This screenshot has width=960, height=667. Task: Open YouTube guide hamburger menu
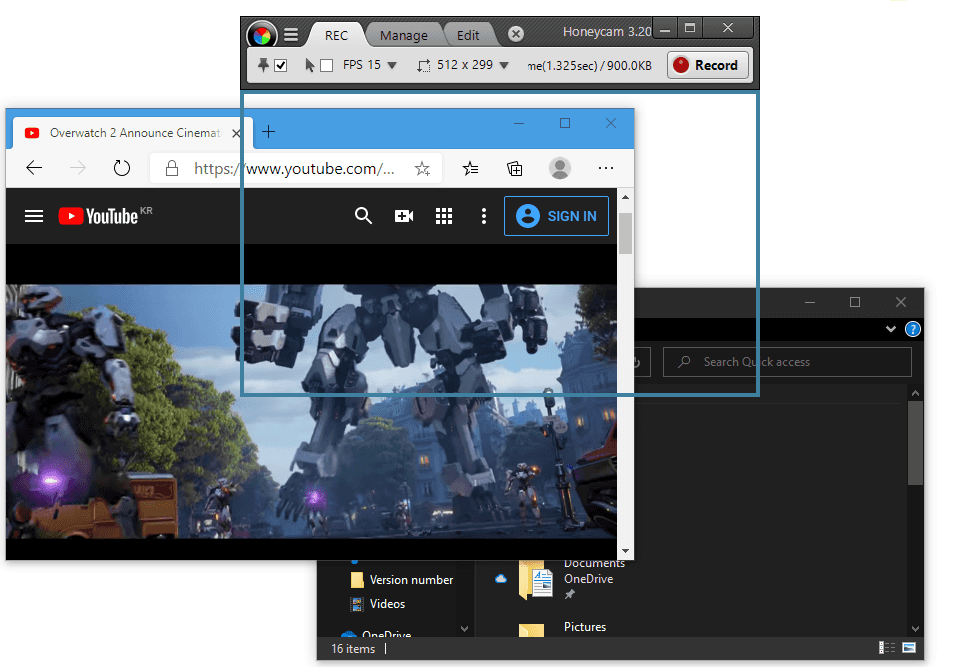coord(34,216)
